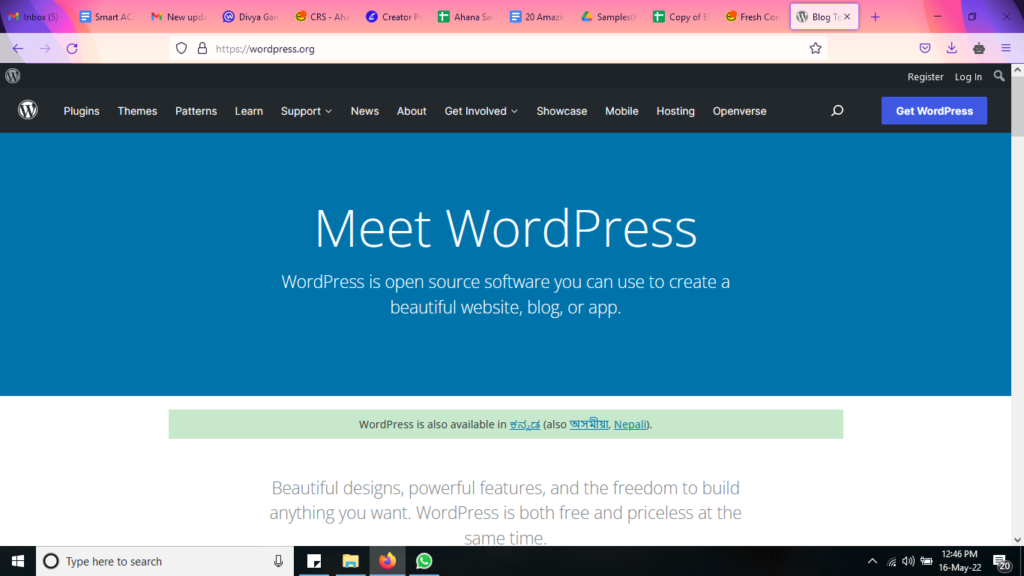Open the search icon in the admin bar

pyautogui.click(x=999, y=76)
